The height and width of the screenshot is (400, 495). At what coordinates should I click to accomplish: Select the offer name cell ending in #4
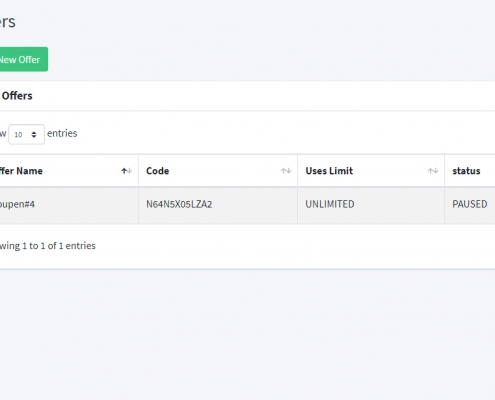point(17,204)
